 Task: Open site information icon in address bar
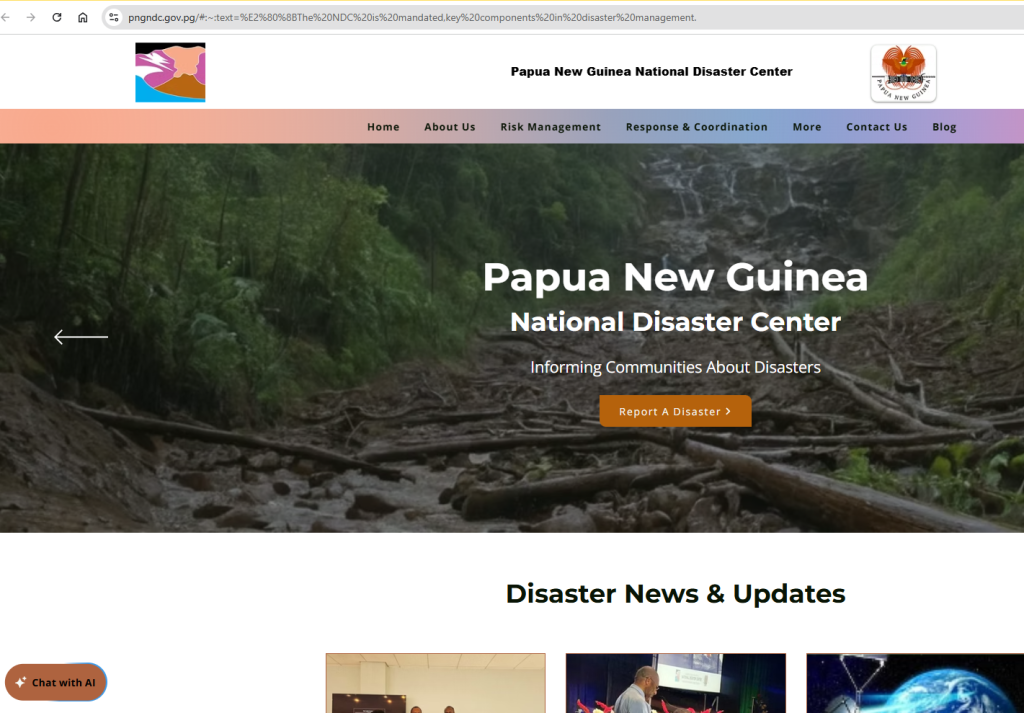tap(114, 17)
